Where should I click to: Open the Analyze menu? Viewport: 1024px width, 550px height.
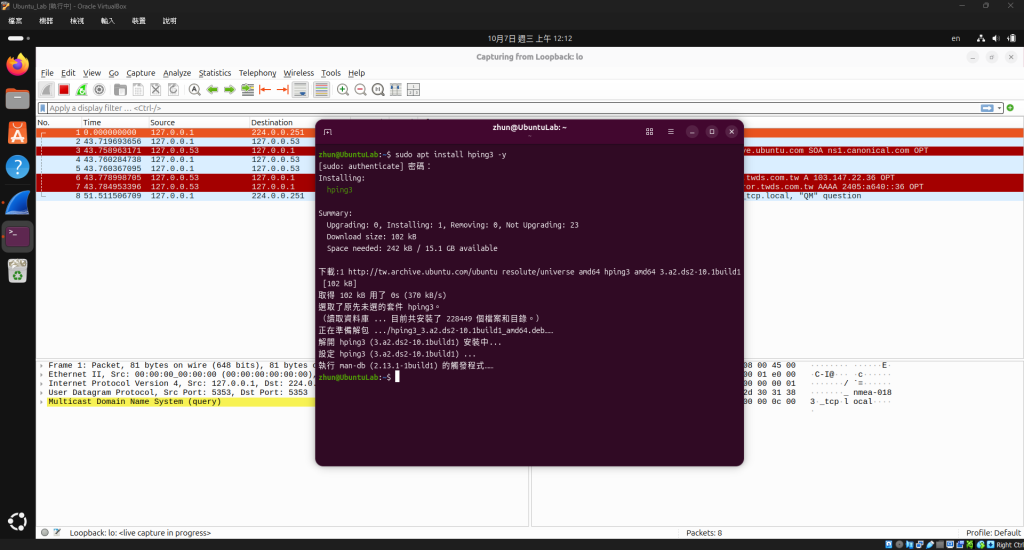pos(177,73)
